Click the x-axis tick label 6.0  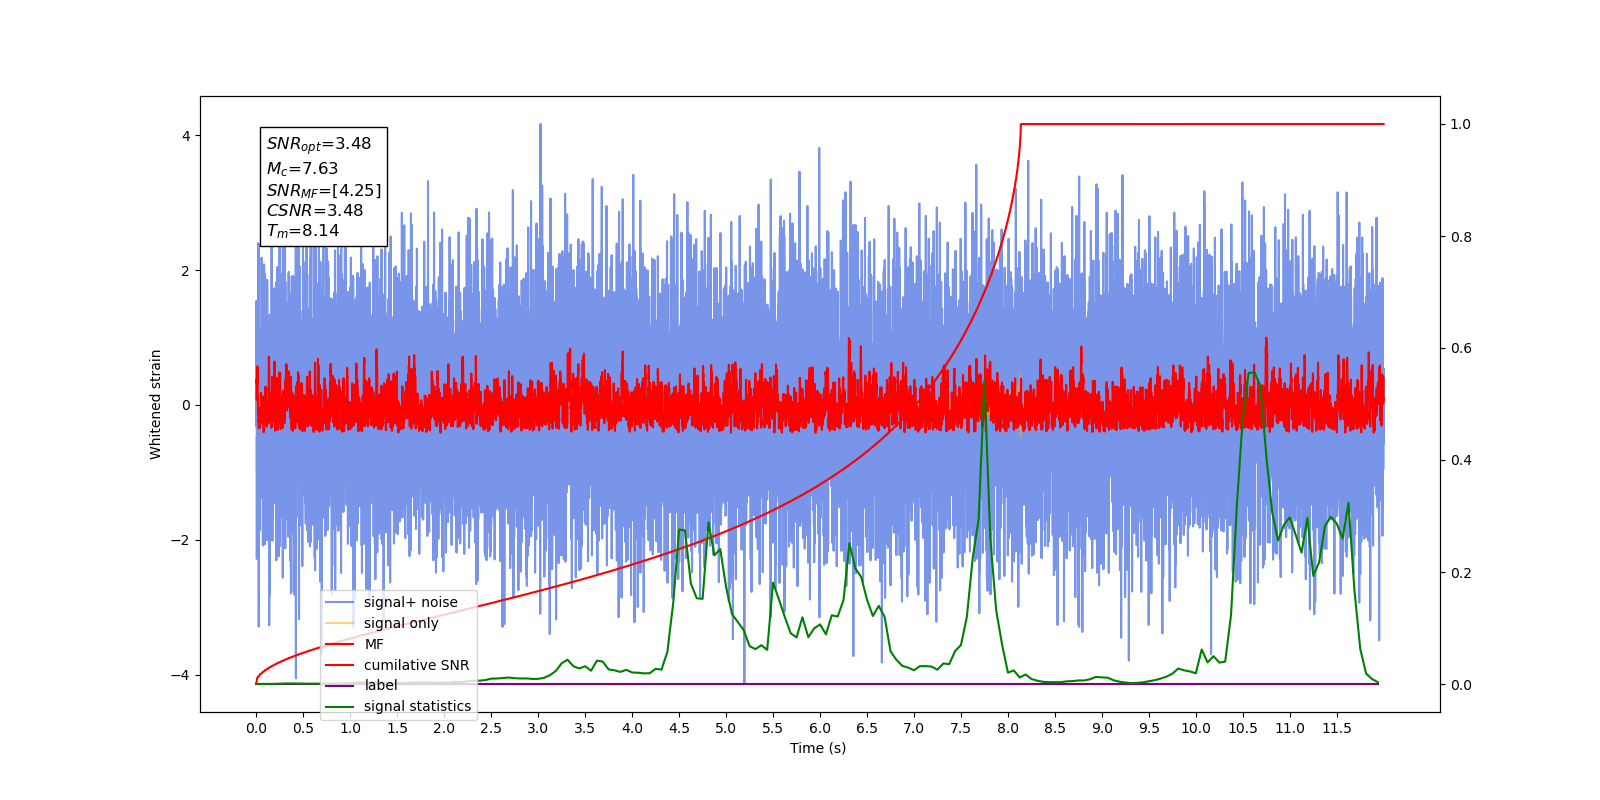pyautogui.click(x=820, y=728)
